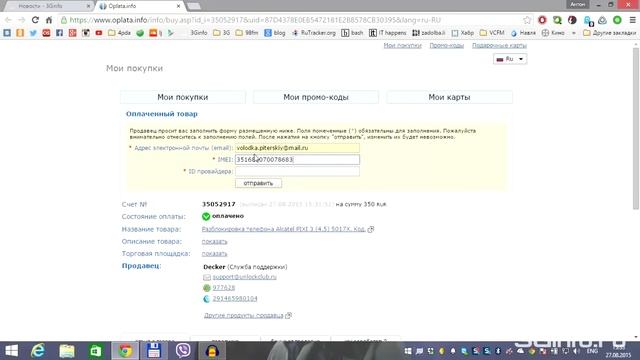Click the seller ICQ number 977628
Viewport: 640px width, 360px height.
(224, 288)
